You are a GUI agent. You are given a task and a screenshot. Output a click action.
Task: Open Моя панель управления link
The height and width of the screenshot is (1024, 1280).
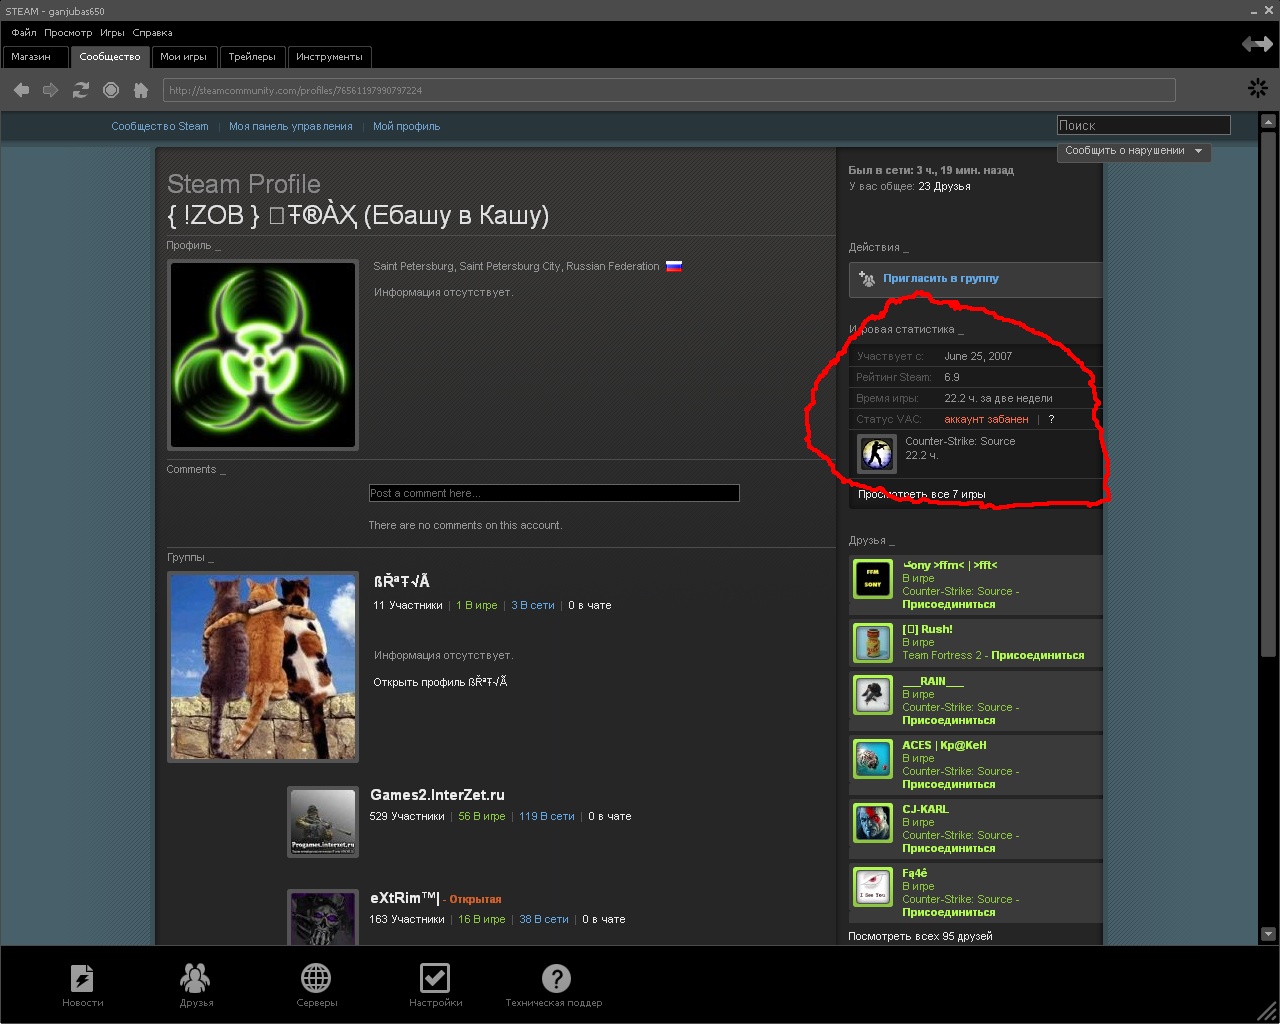coord(291,126)
